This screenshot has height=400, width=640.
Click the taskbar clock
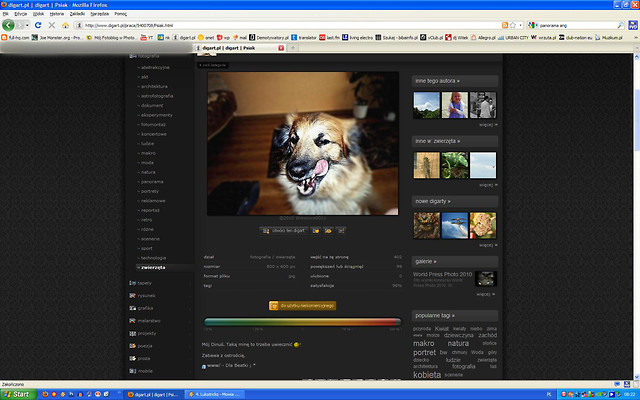pos(630,394)
